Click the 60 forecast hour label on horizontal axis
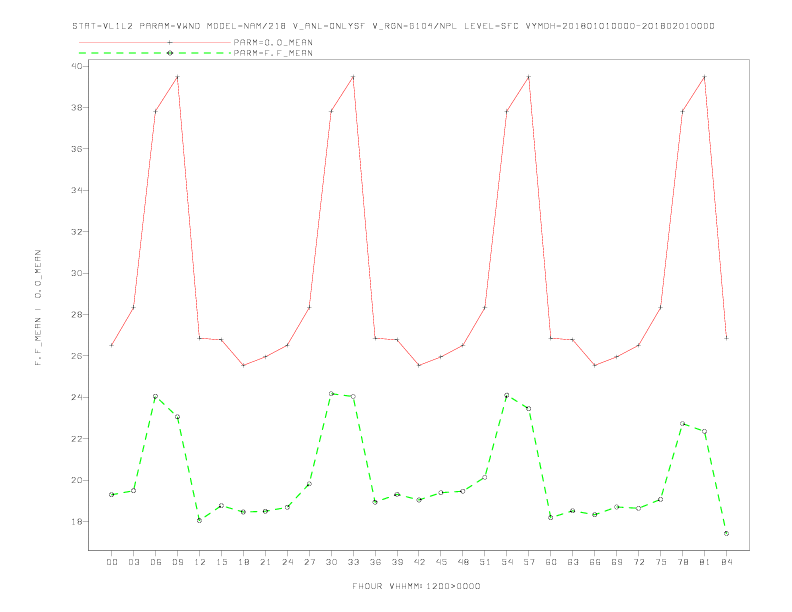 click(551, 562)
